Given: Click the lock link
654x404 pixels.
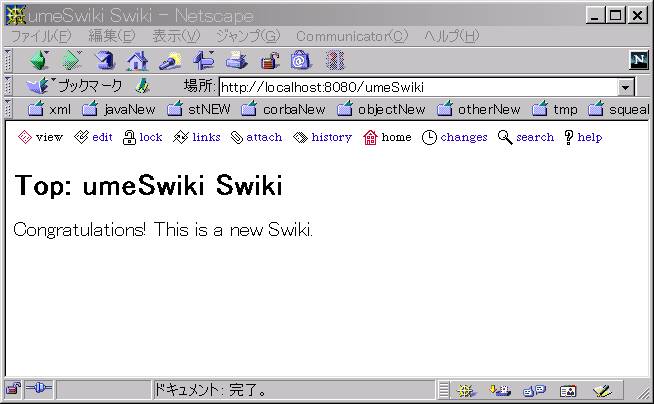Looking at the screenshot, I should (151, 137).
